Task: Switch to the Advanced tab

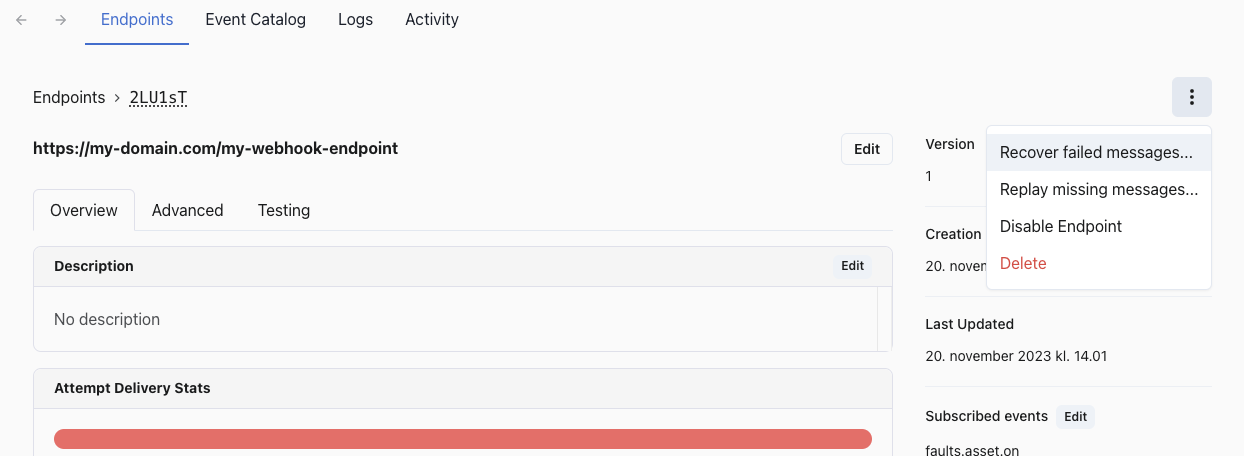Action: 187,210
